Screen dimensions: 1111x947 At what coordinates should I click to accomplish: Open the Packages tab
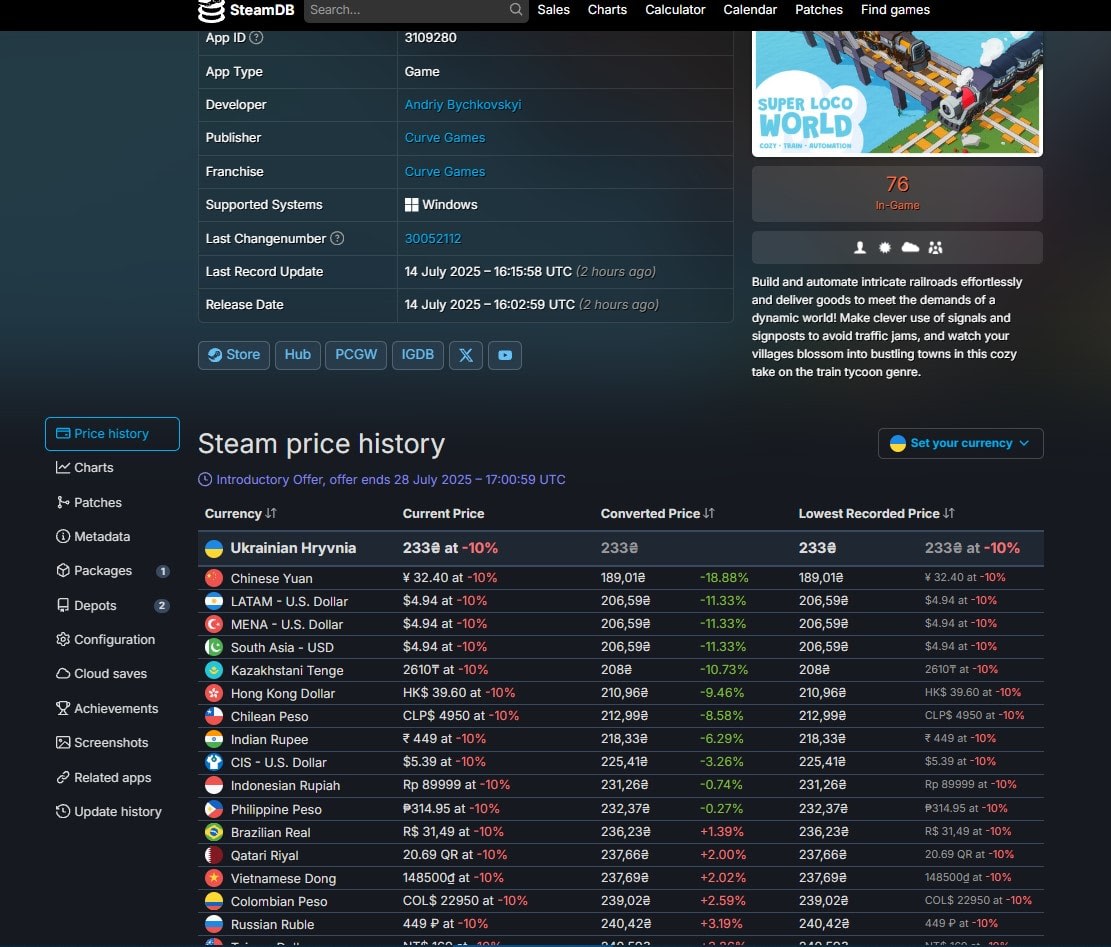click(x=112, y=571)
